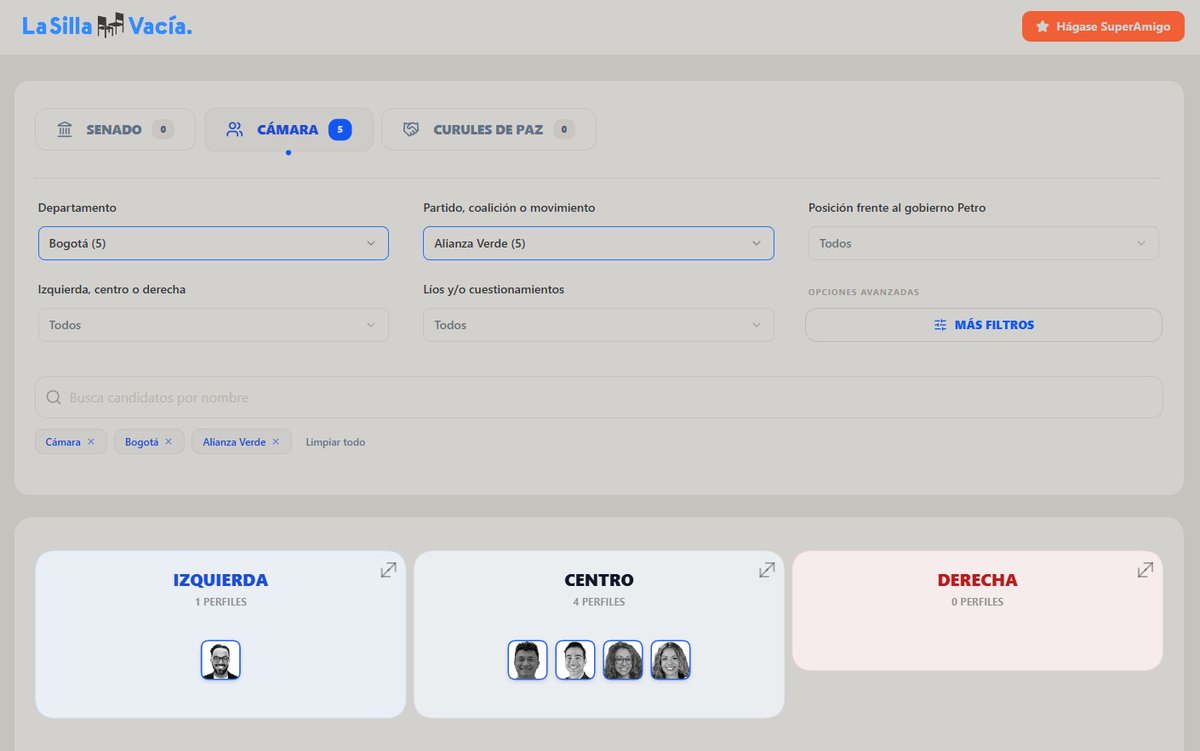The width and height of the screenshot is (1200, 751).
Task: Open first candidate photo under Centro
Action: pos(527,660)
